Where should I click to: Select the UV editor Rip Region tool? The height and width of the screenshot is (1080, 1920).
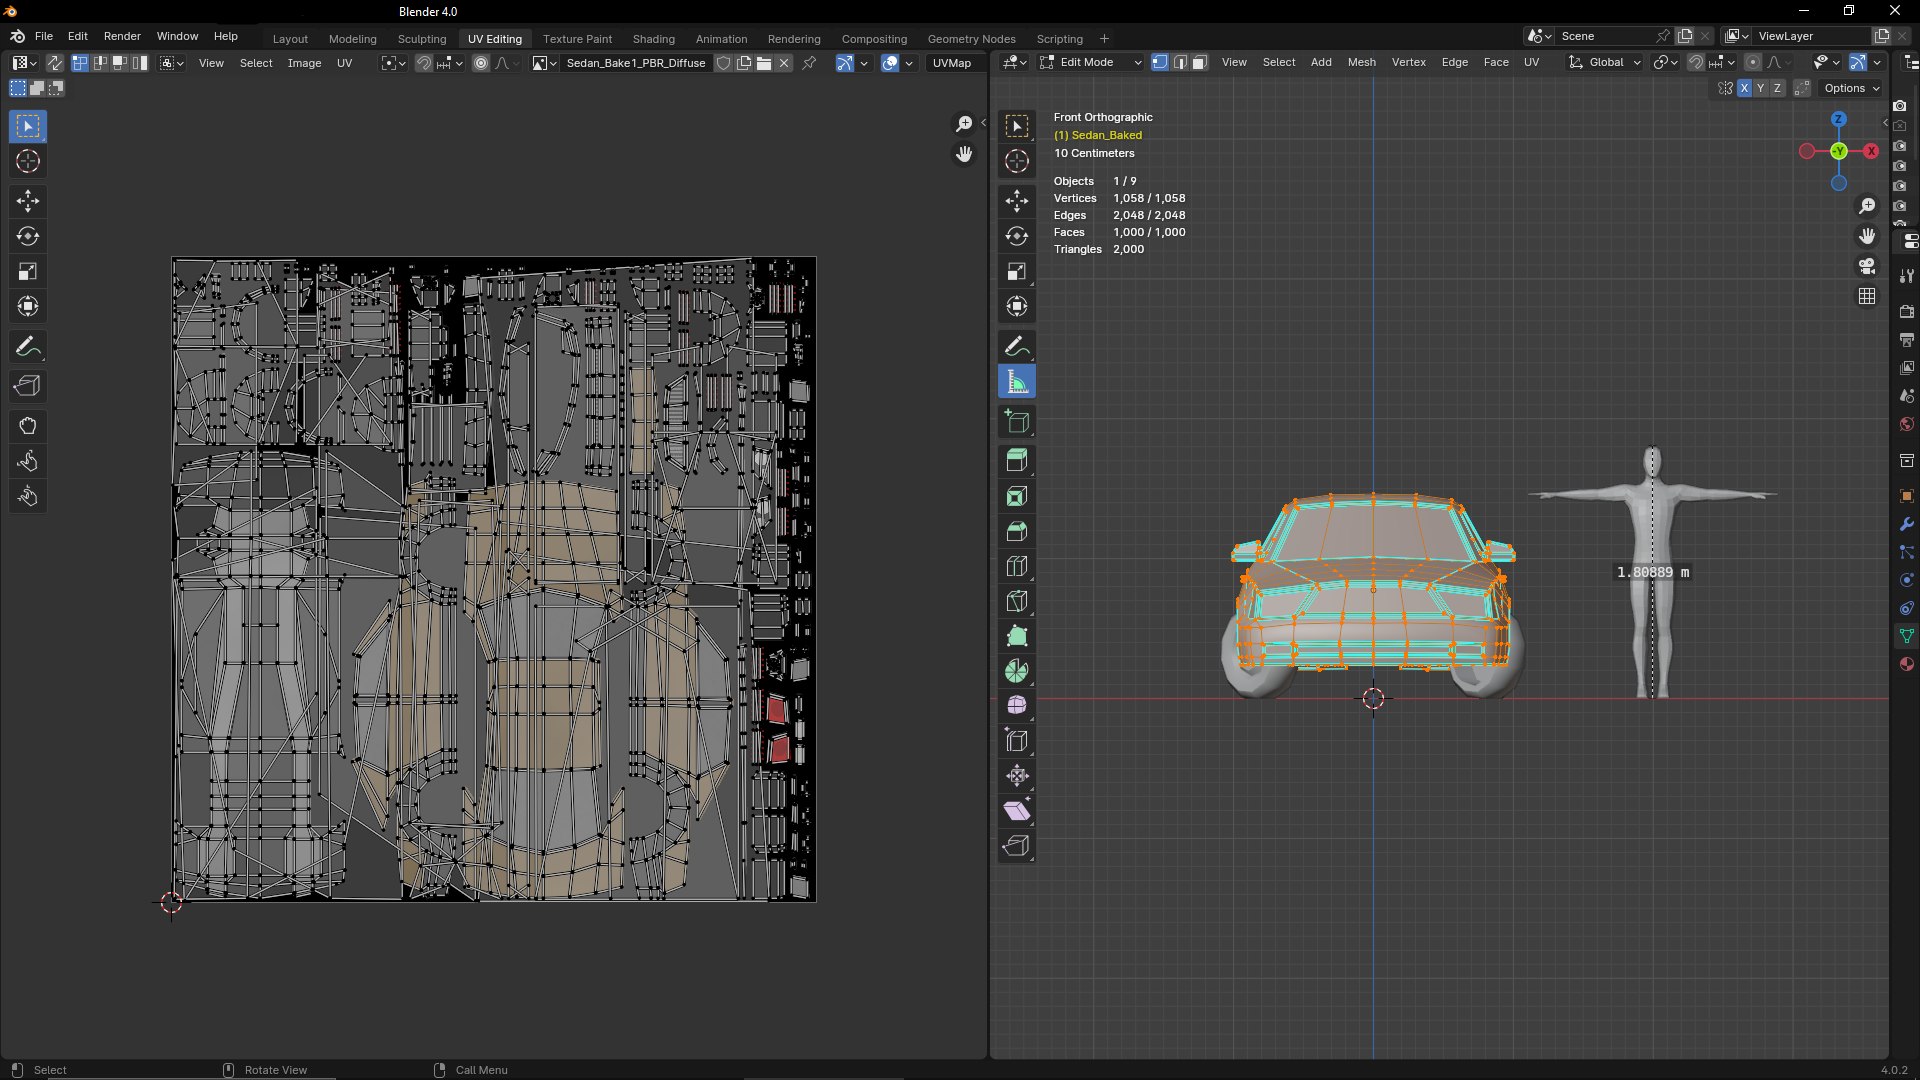(x=28, y=387)
